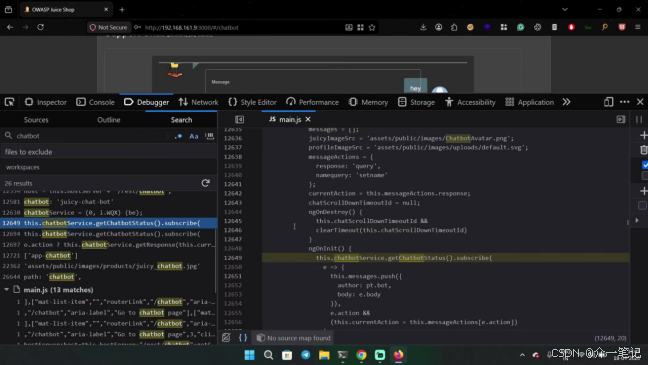Screen dimensions: 648x365
Task: Go back in browser history
Action: coord(10,27)
